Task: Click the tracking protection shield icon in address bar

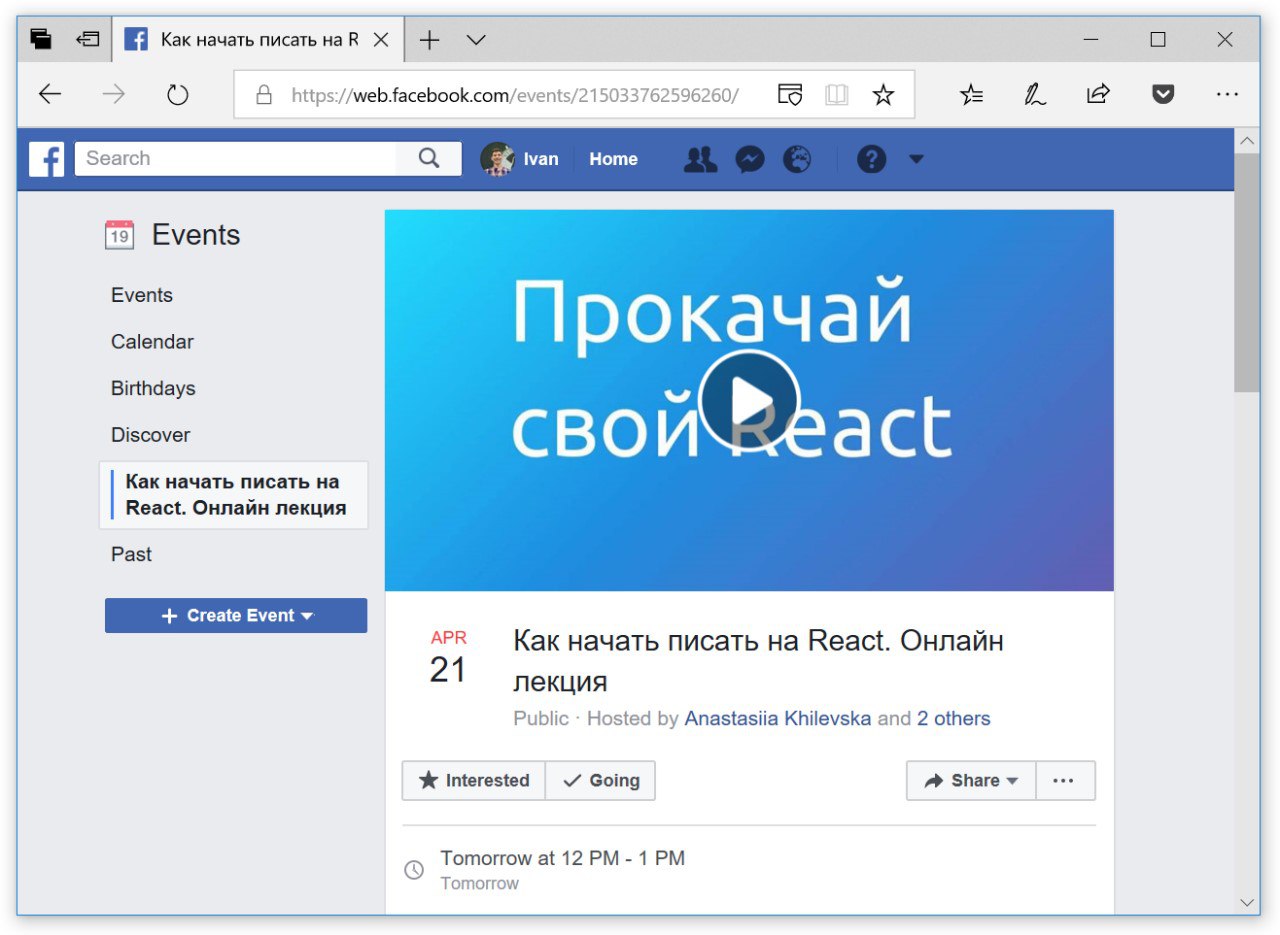Action: coord(790,95)
